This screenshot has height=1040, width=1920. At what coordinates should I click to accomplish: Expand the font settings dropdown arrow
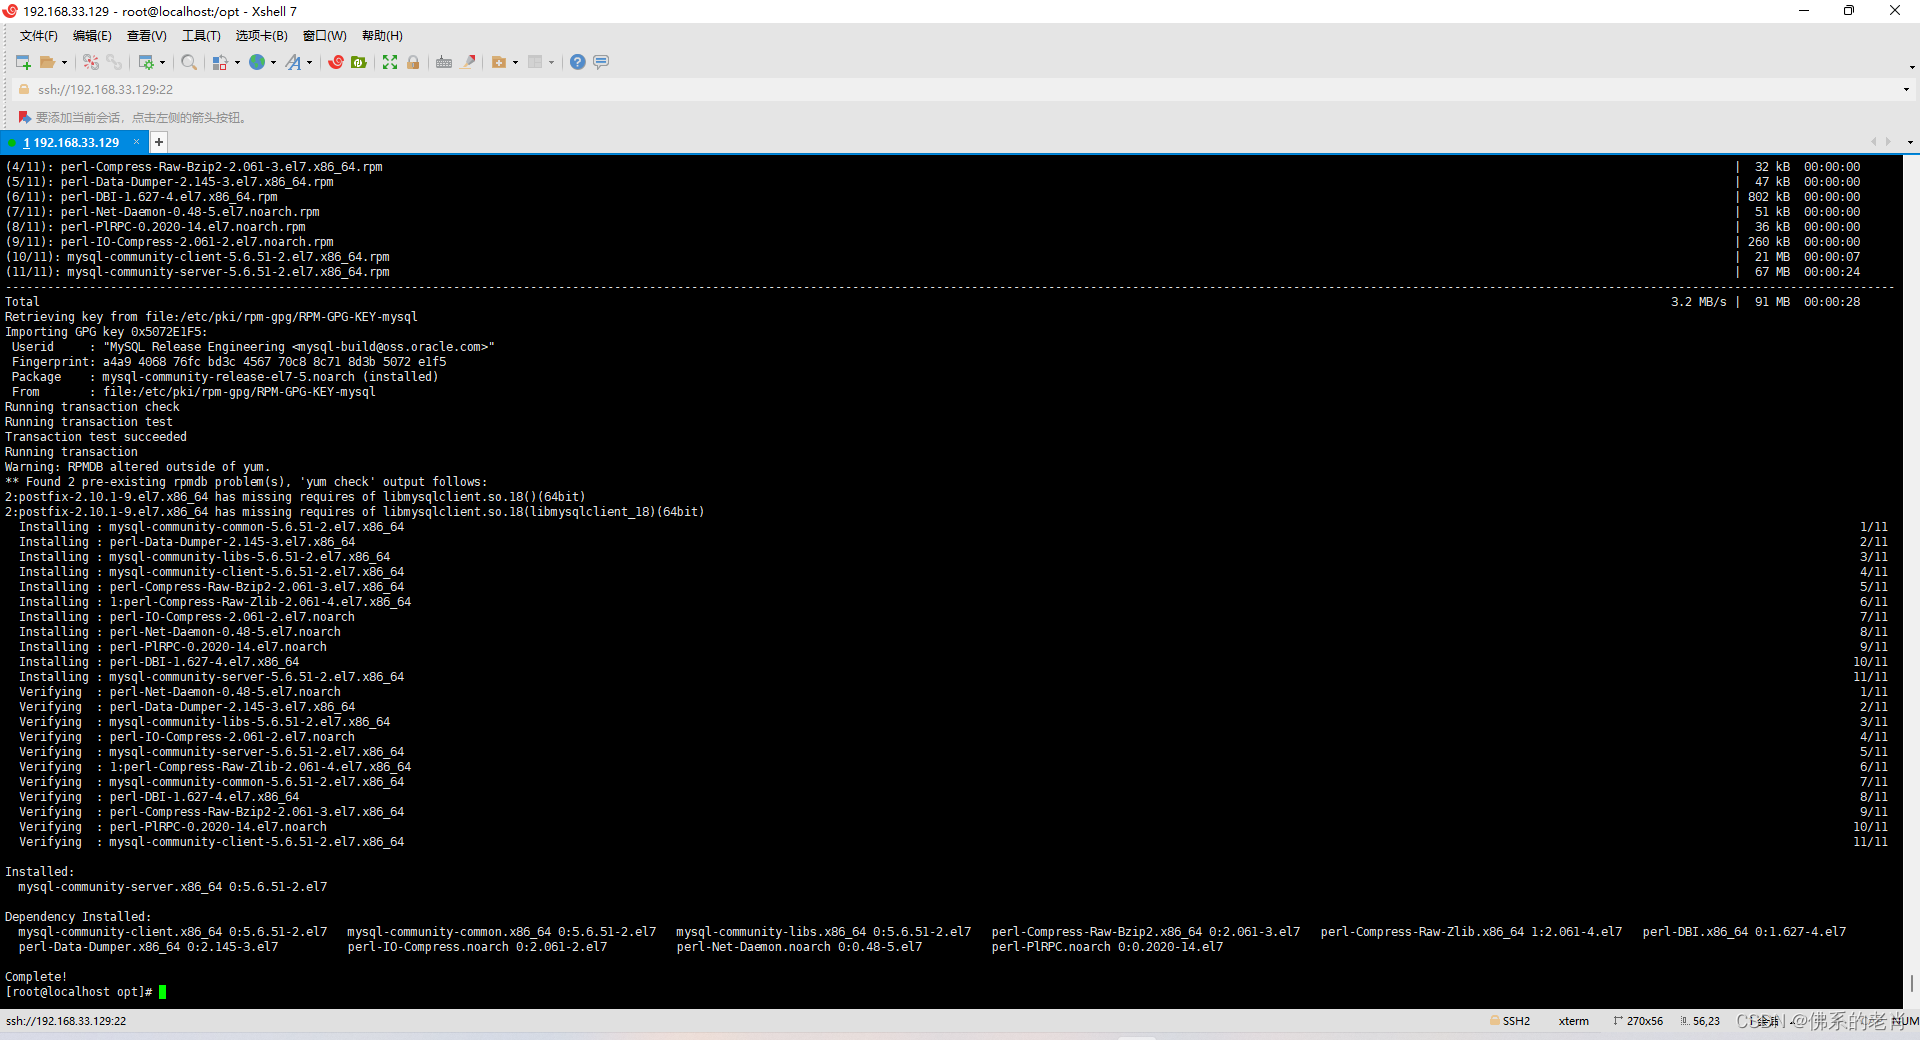[310, 62]
